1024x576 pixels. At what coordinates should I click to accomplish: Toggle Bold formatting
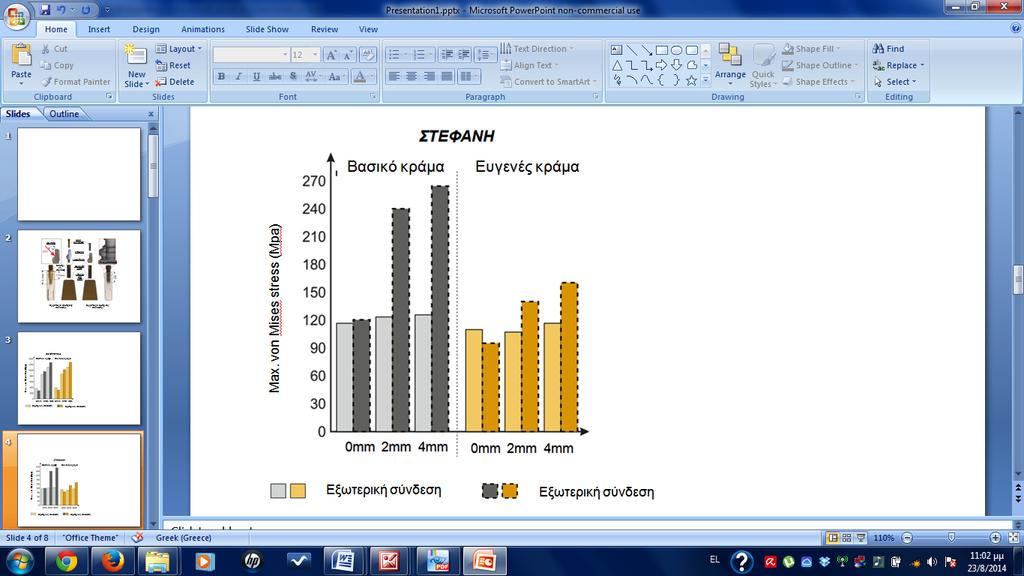pos(221,76)
